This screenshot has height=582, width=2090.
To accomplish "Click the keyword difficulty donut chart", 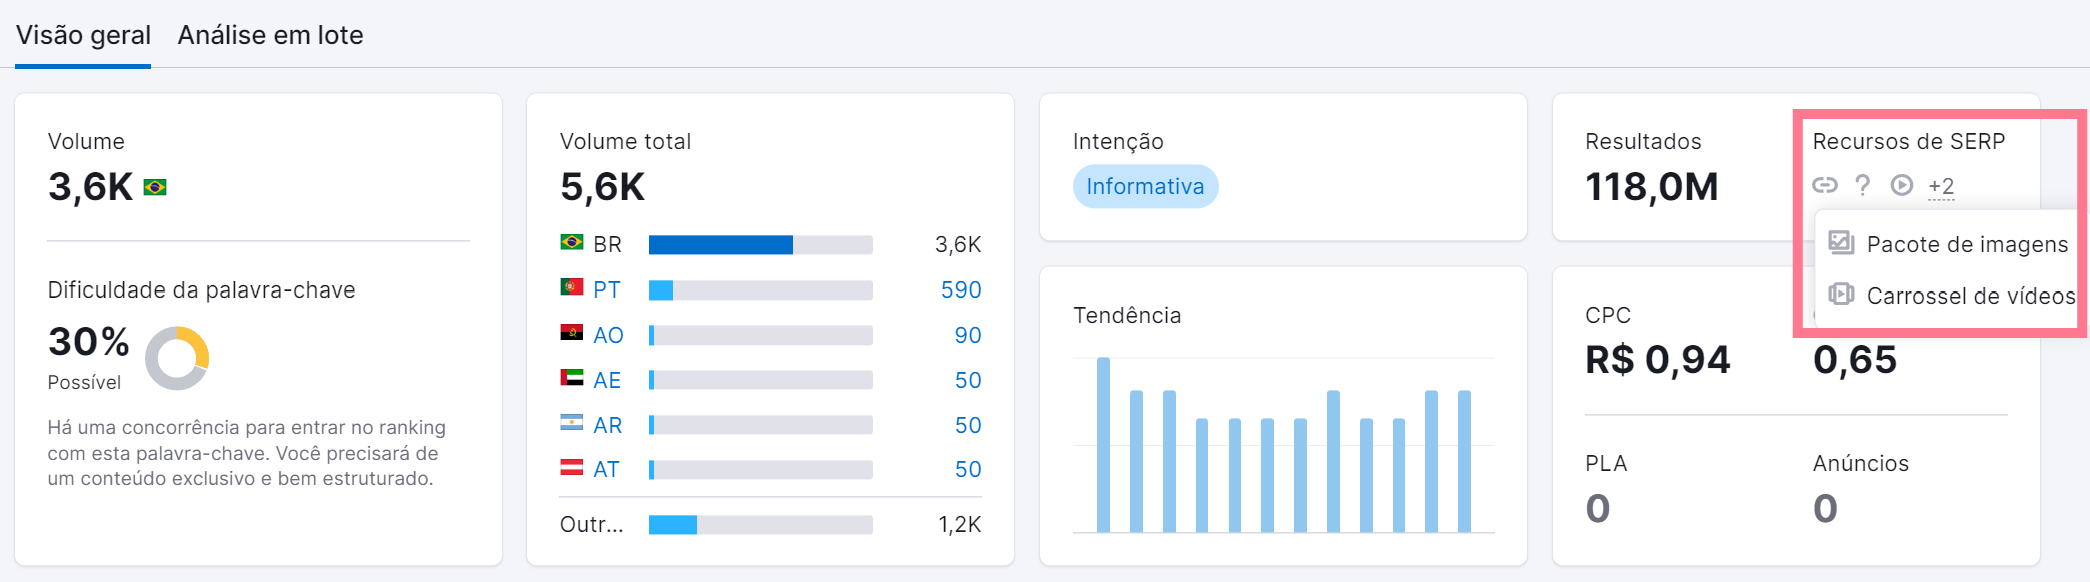I will tap(177, 358).
